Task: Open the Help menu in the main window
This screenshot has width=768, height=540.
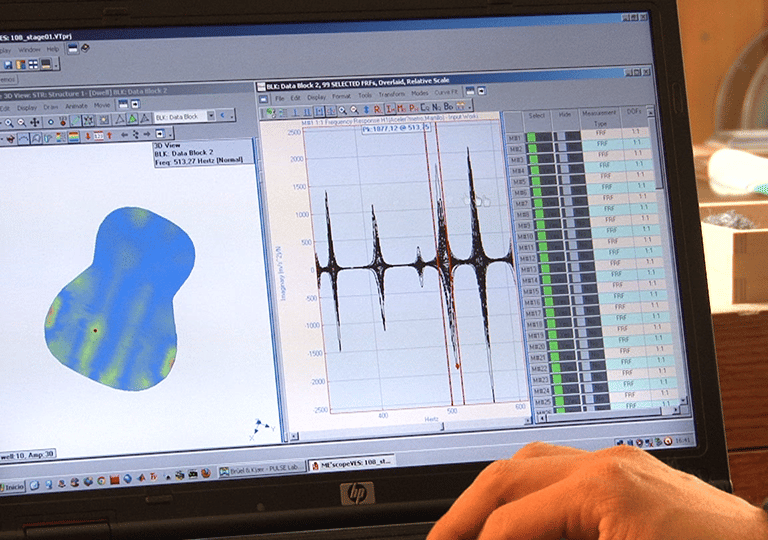Action: tap(53, 49)
